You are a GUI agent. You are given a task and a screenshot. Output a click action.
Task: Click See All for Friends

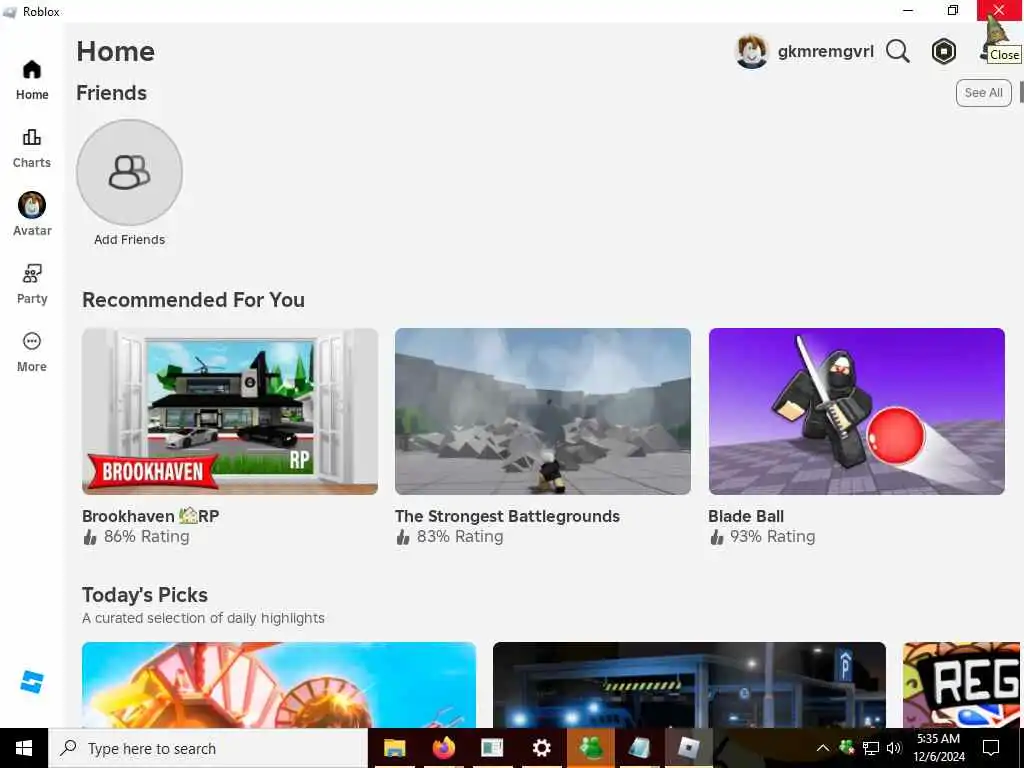pos(984,93)
